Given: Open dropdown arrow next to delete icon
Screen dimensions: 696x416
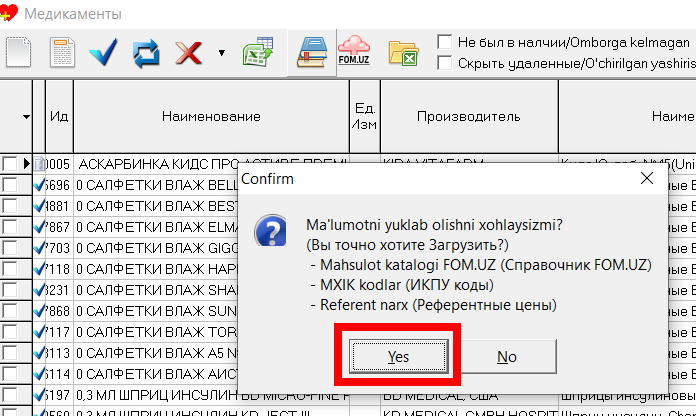Looking at the screenshot, I should pyautogui.click(x=221, y=53).
